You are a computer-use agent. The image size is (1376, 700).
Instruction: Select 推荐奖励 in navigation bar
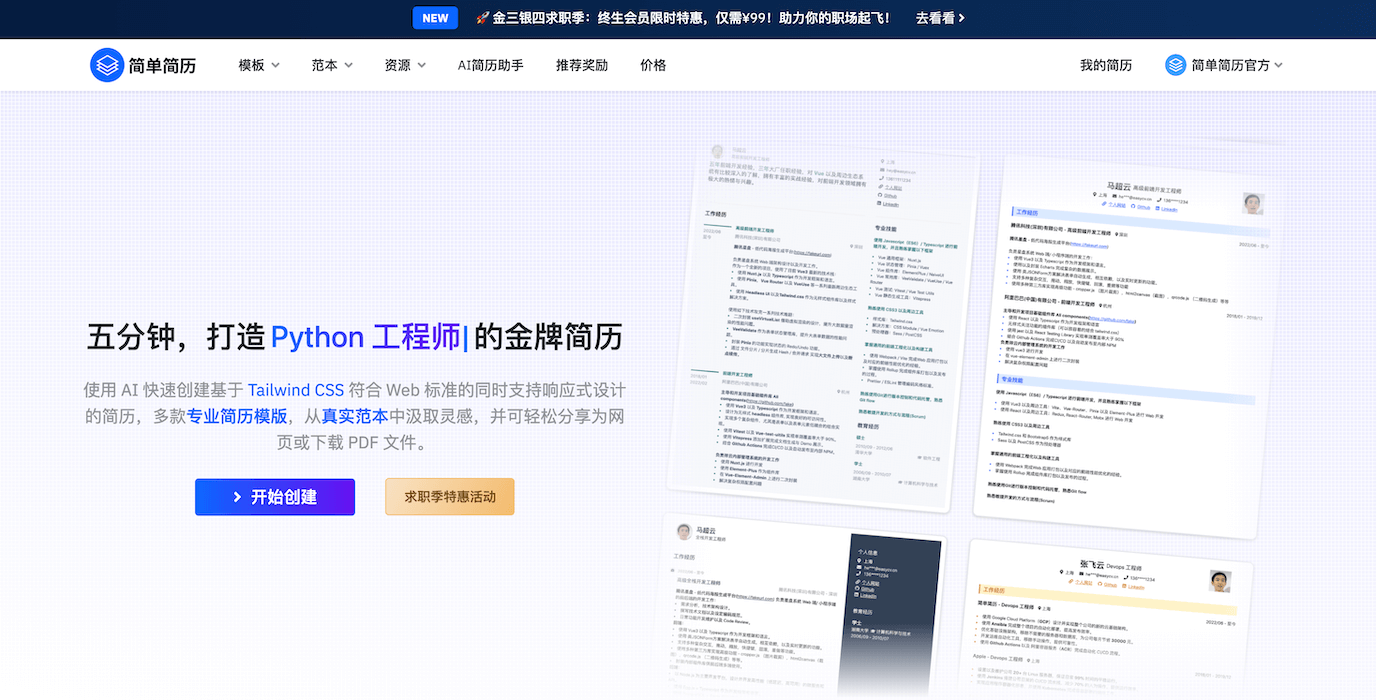(x=582, y=65)
